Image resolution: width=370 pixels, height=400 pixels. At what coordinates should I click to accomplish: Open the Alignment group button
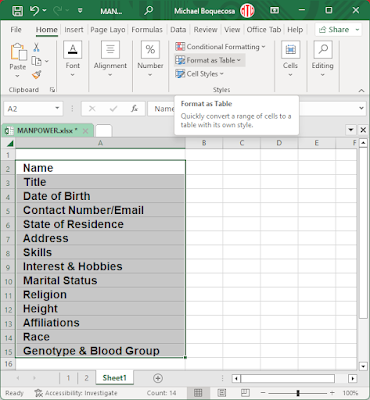point(110,59)
